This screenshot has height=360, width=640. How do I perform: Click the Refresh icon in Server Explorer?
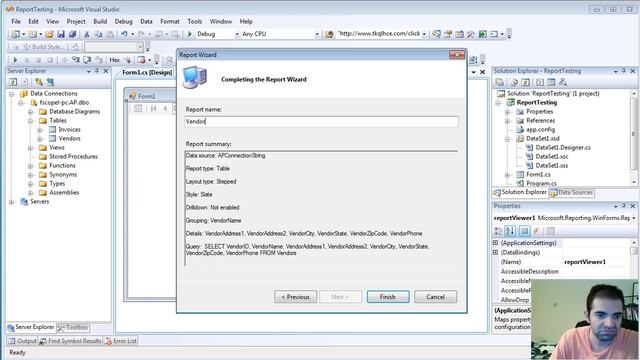pos(13,82)
